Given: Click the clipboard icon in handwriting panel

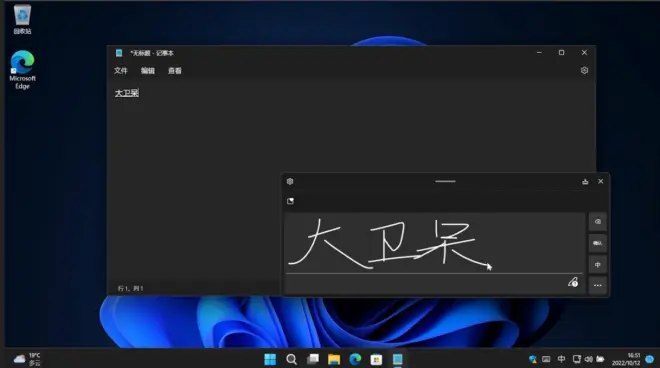Looking at the screenshot, I should pyautogui.click(x=290, y=201).
